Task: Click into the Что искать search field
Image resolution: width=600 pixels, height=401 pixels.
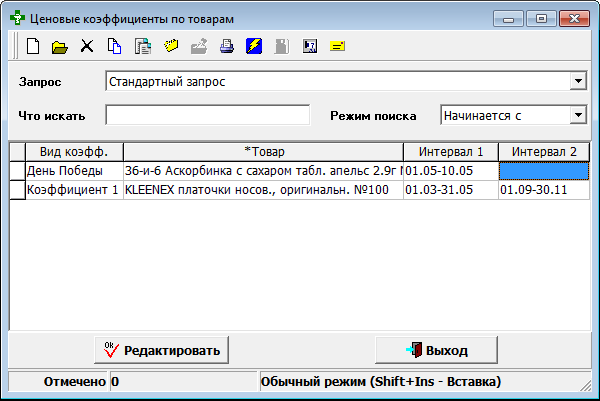Action: click(207, 115)
